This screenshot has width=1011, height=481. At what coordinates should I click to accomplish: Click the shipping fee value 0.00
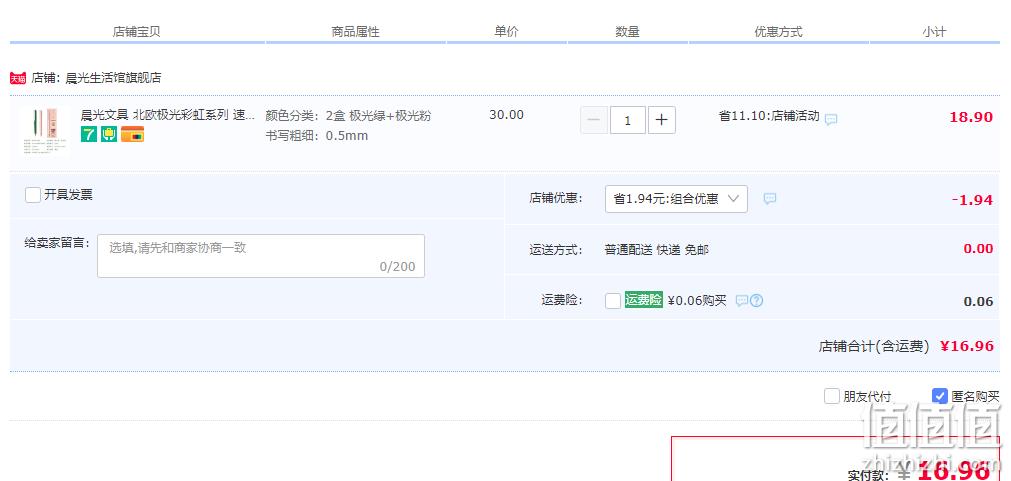pos(978,249)
